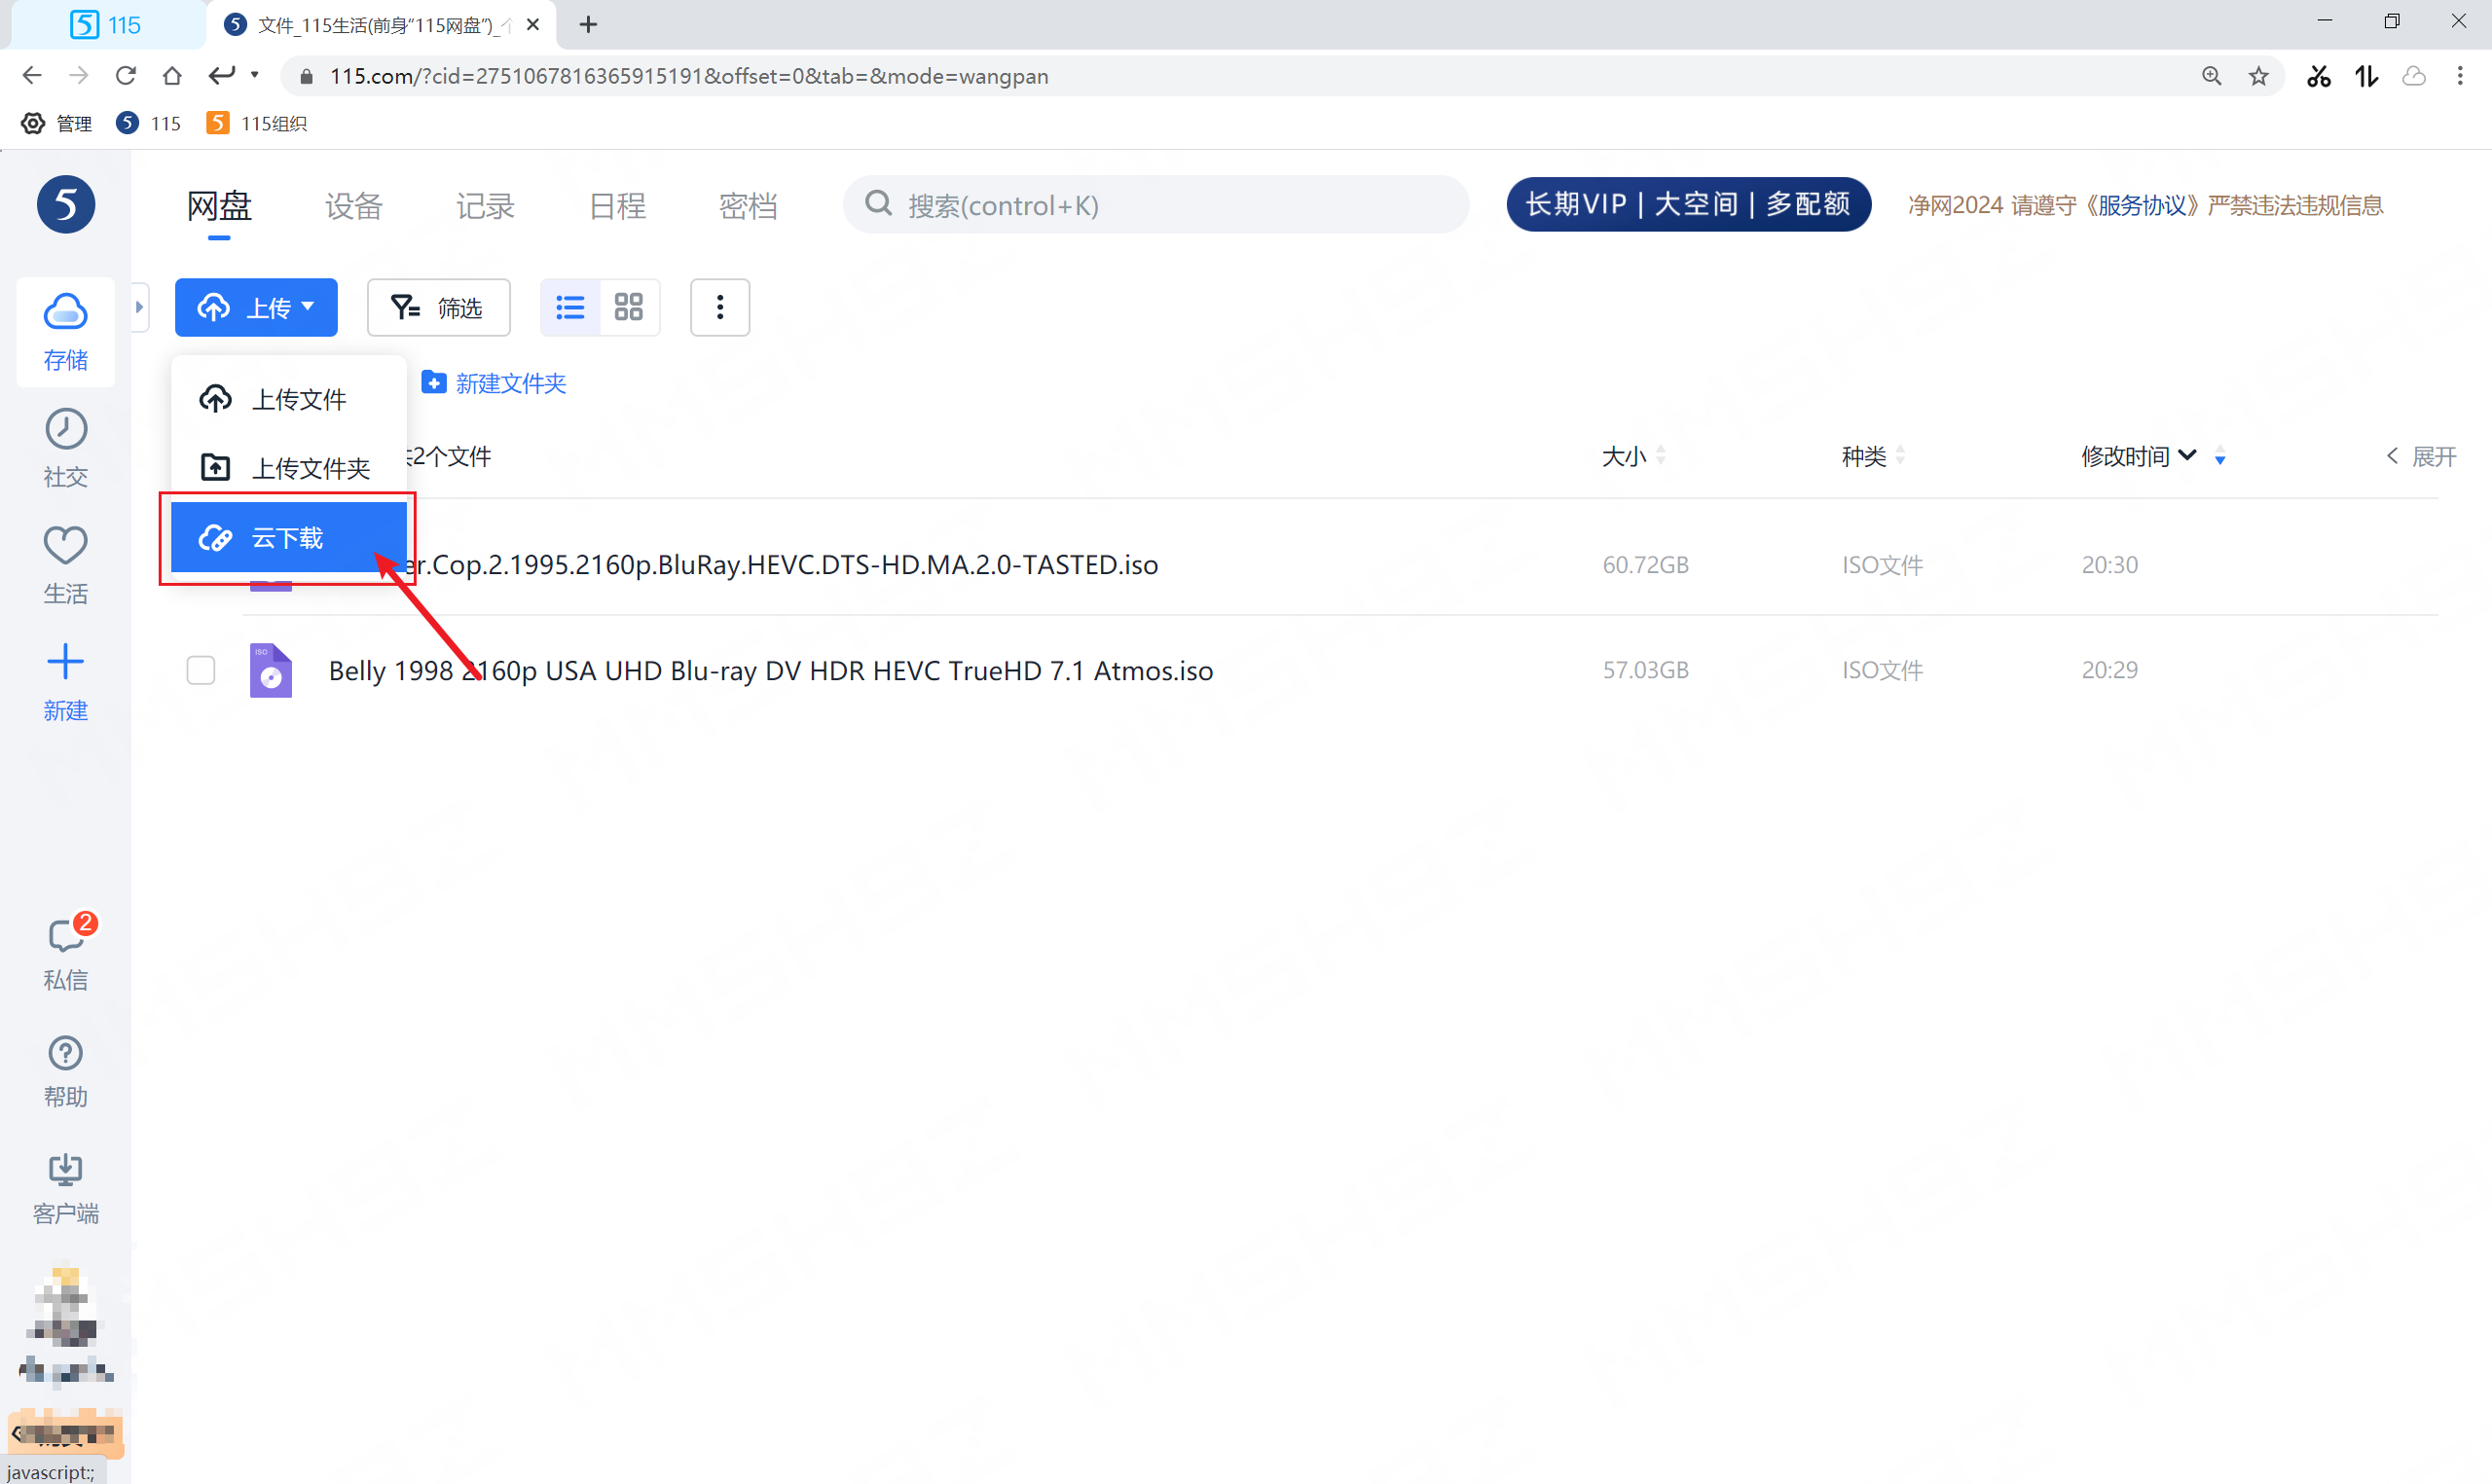The height and width of the screenshot is (1484, 2492).
Task: Click the 新建 plus icon in sidebar
Action: coord(65,681)
